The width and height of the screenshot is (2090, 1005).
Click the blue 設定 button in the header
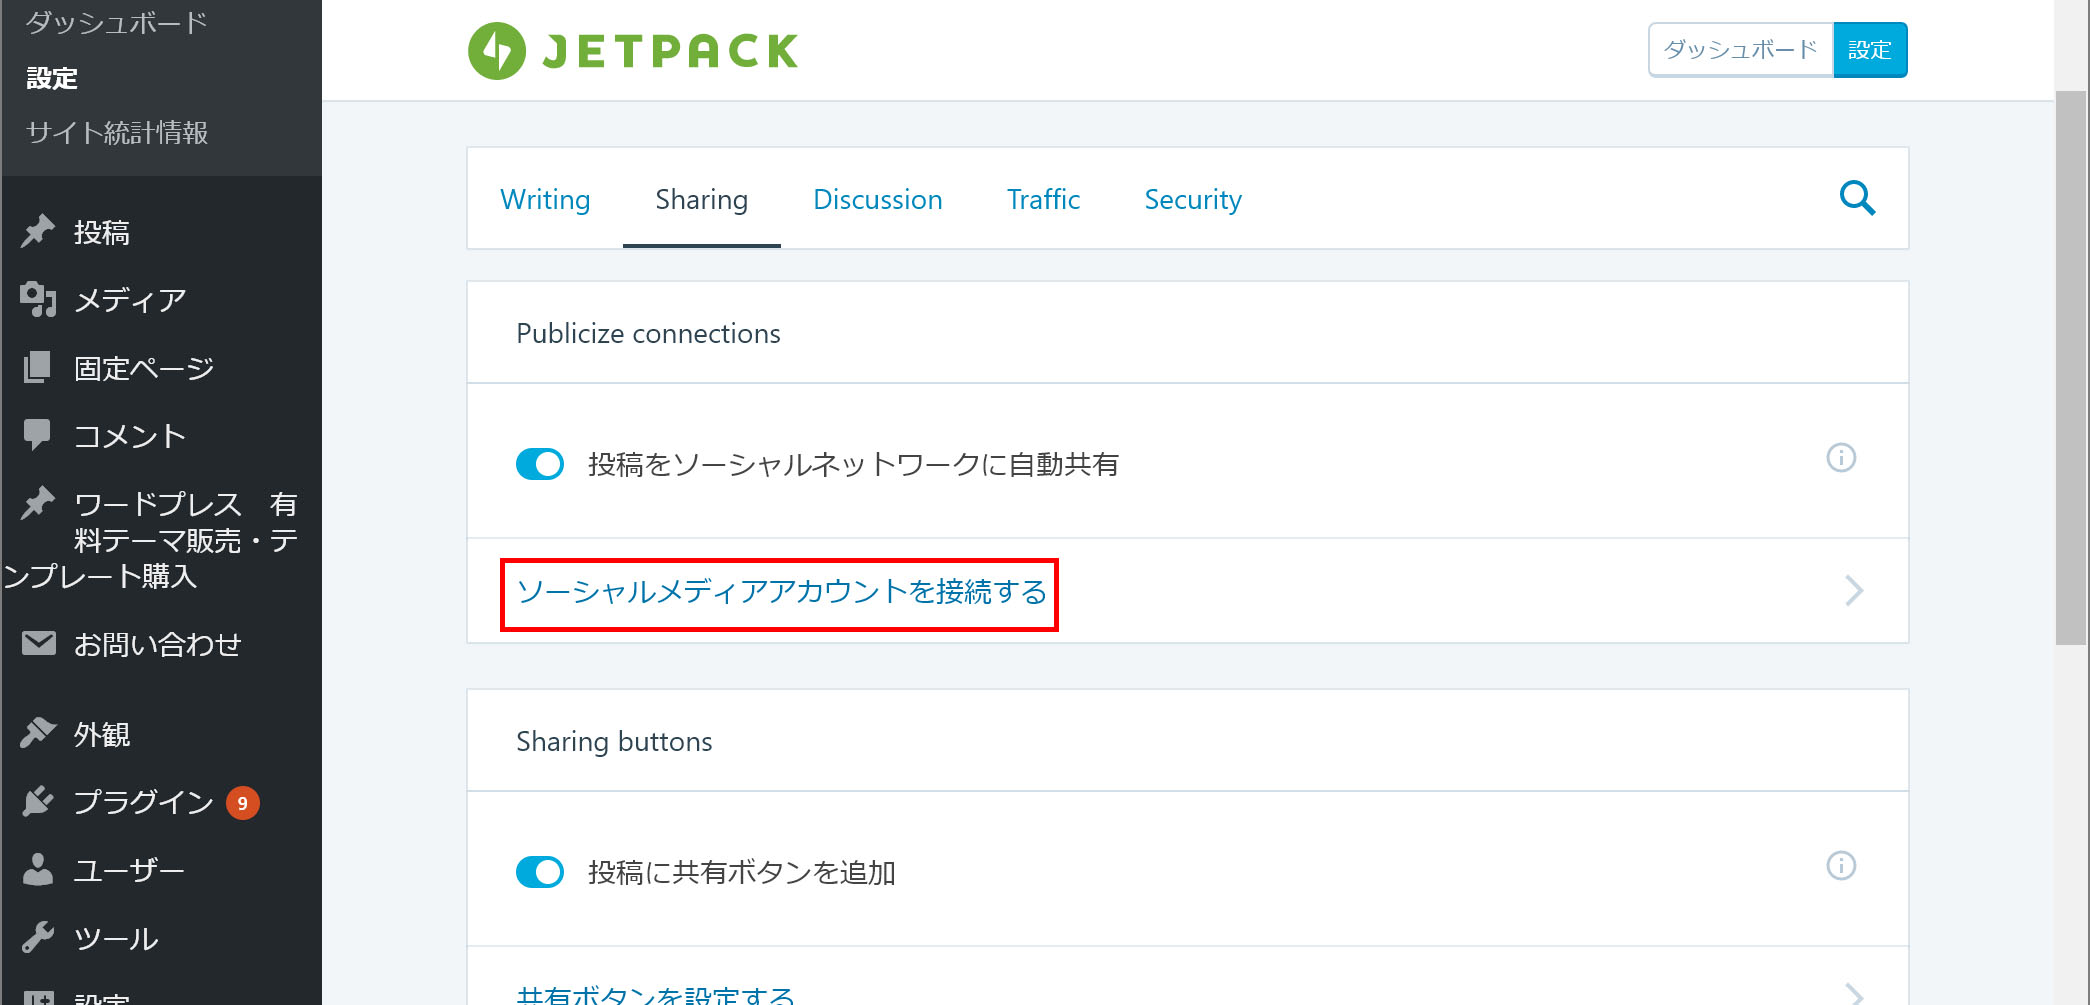pos(1870,50)
